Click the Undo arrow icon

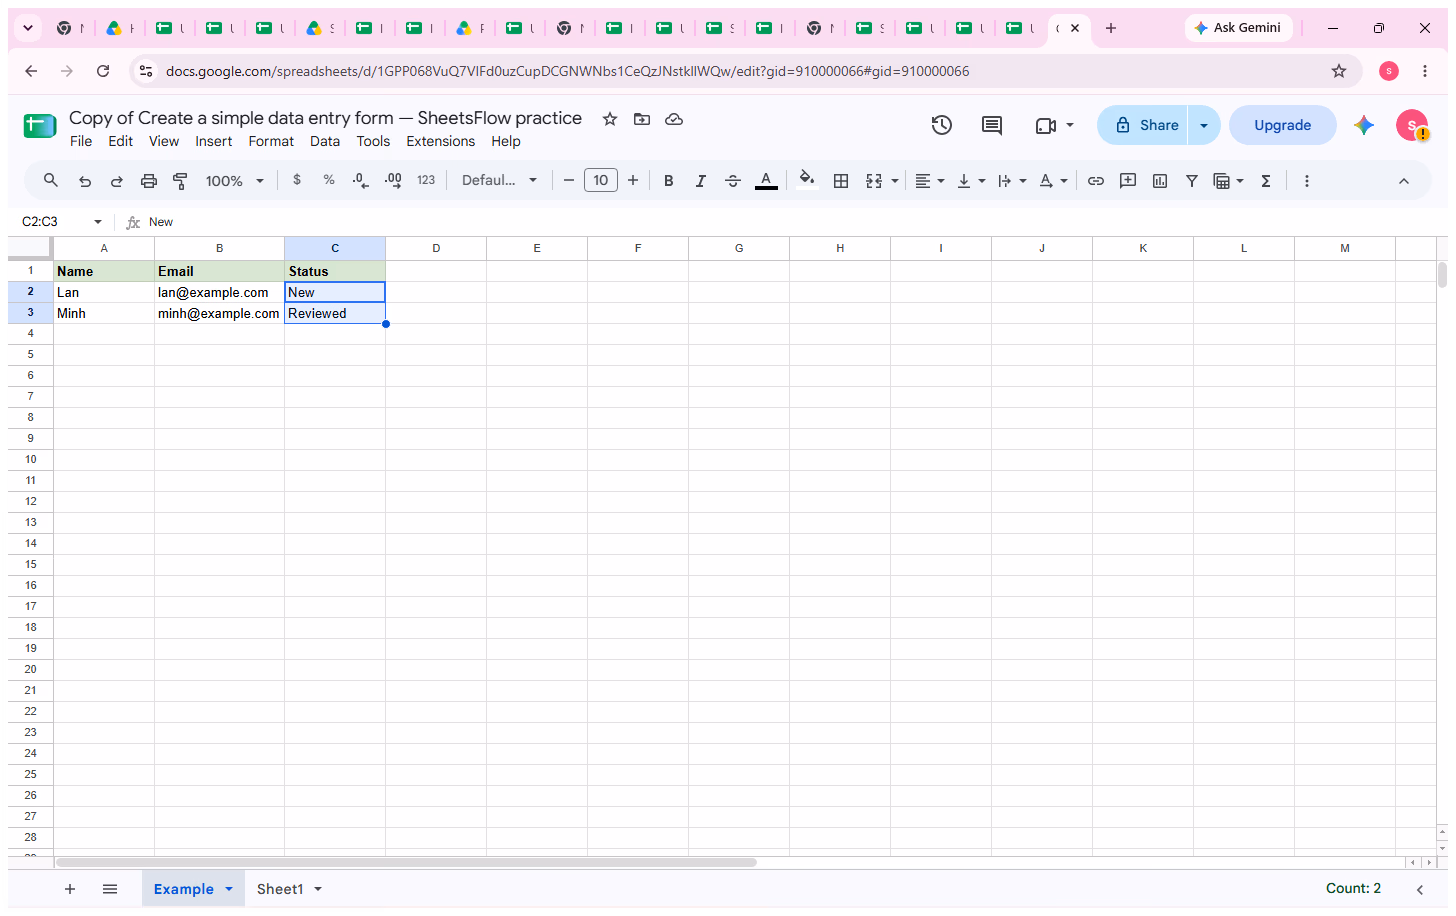tap(85, 181)
